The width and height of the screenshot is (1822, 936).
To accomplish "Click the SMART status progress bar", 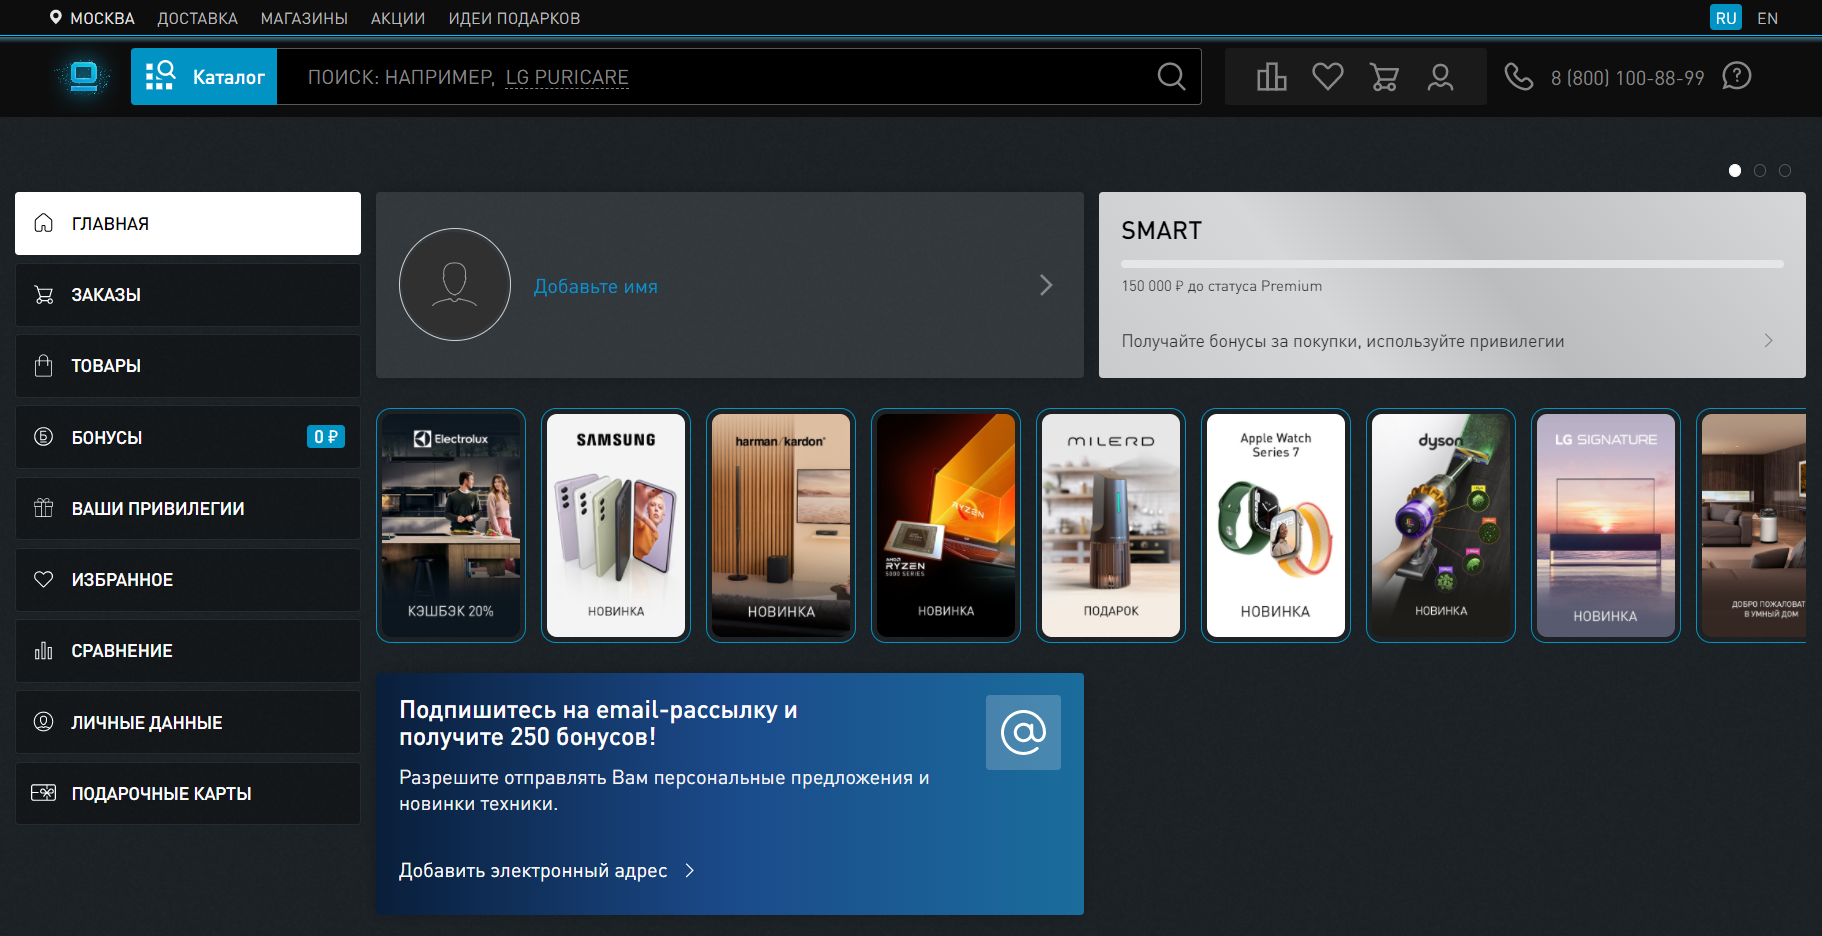I will (x=1452, y=264).
